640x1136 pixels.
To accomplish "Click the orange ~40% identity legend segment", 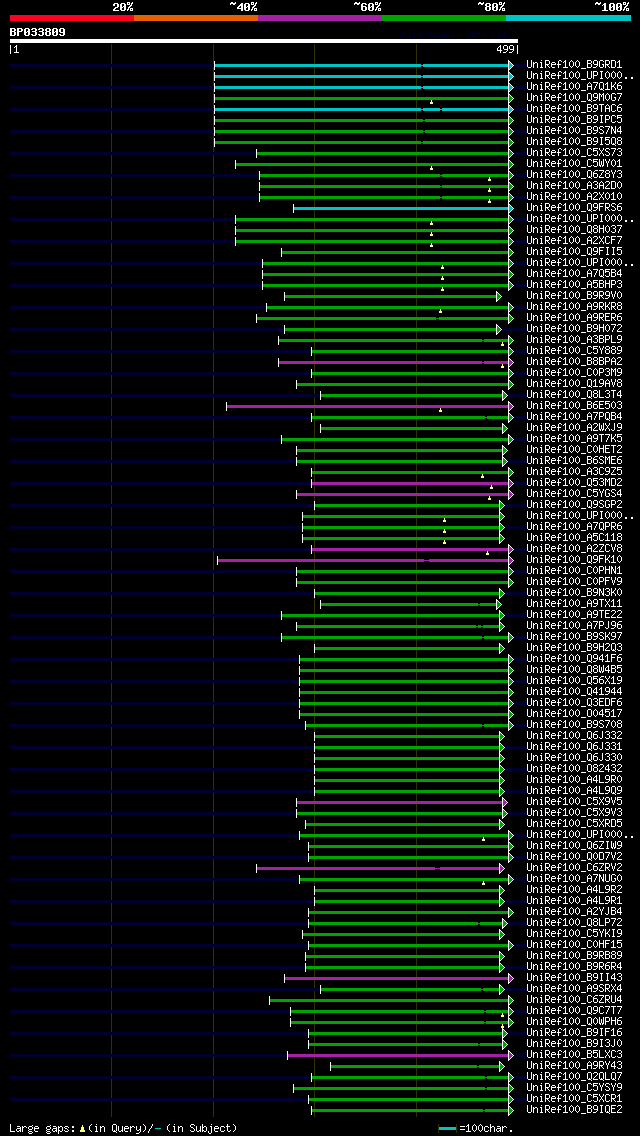I will [196, 17].
